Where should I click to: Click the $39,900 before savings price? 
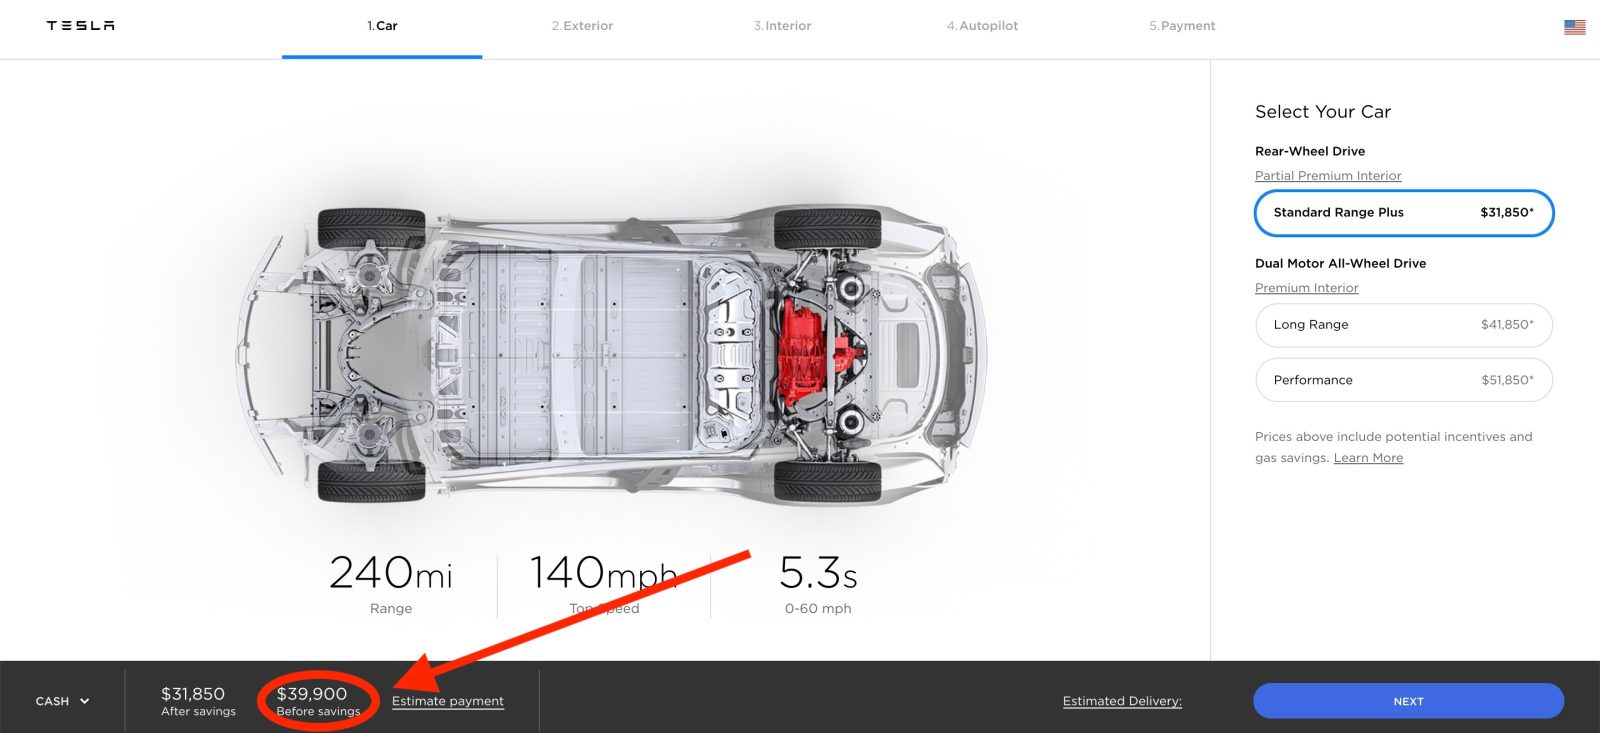tap(312, 693)
